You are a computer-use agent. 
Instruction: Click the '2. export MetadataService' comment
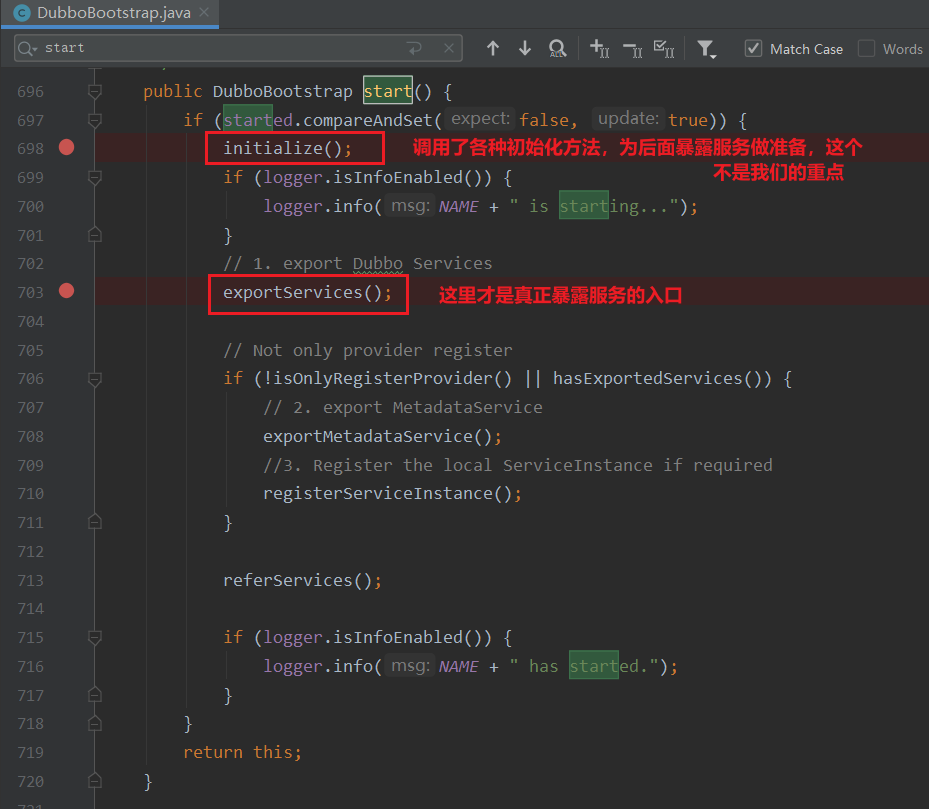click(x=403, y=407)
